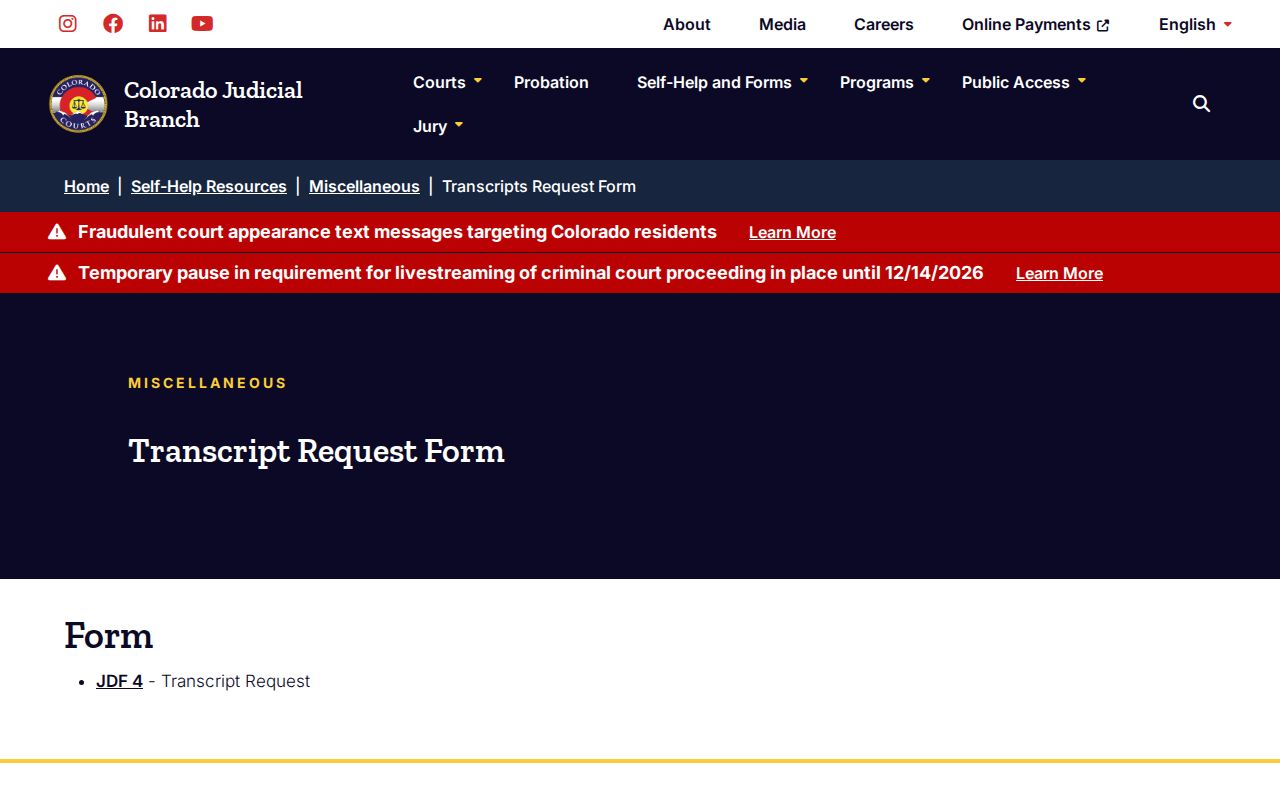This screenshot has height=800, width=1280.
Task: Open Online Payments external link
Action: point(1036,24)
